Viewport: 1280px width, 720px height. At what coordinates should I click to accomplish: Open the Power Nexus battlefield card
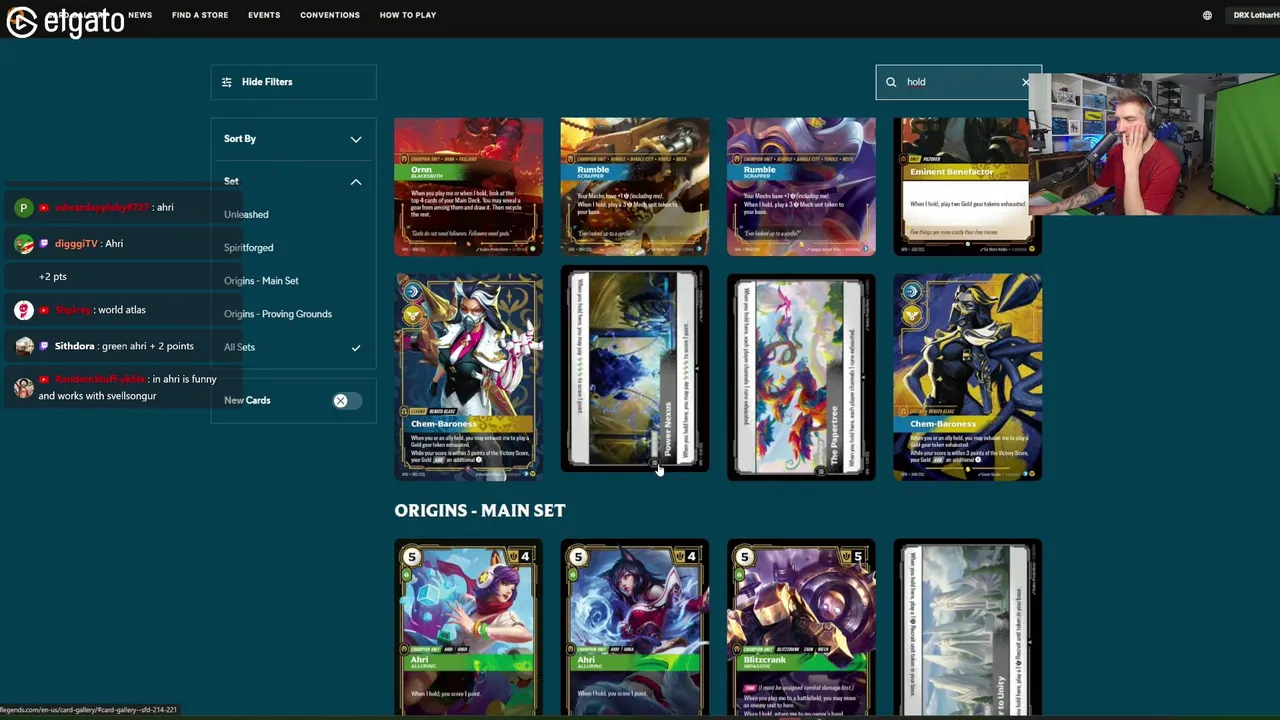click(635, 369)
